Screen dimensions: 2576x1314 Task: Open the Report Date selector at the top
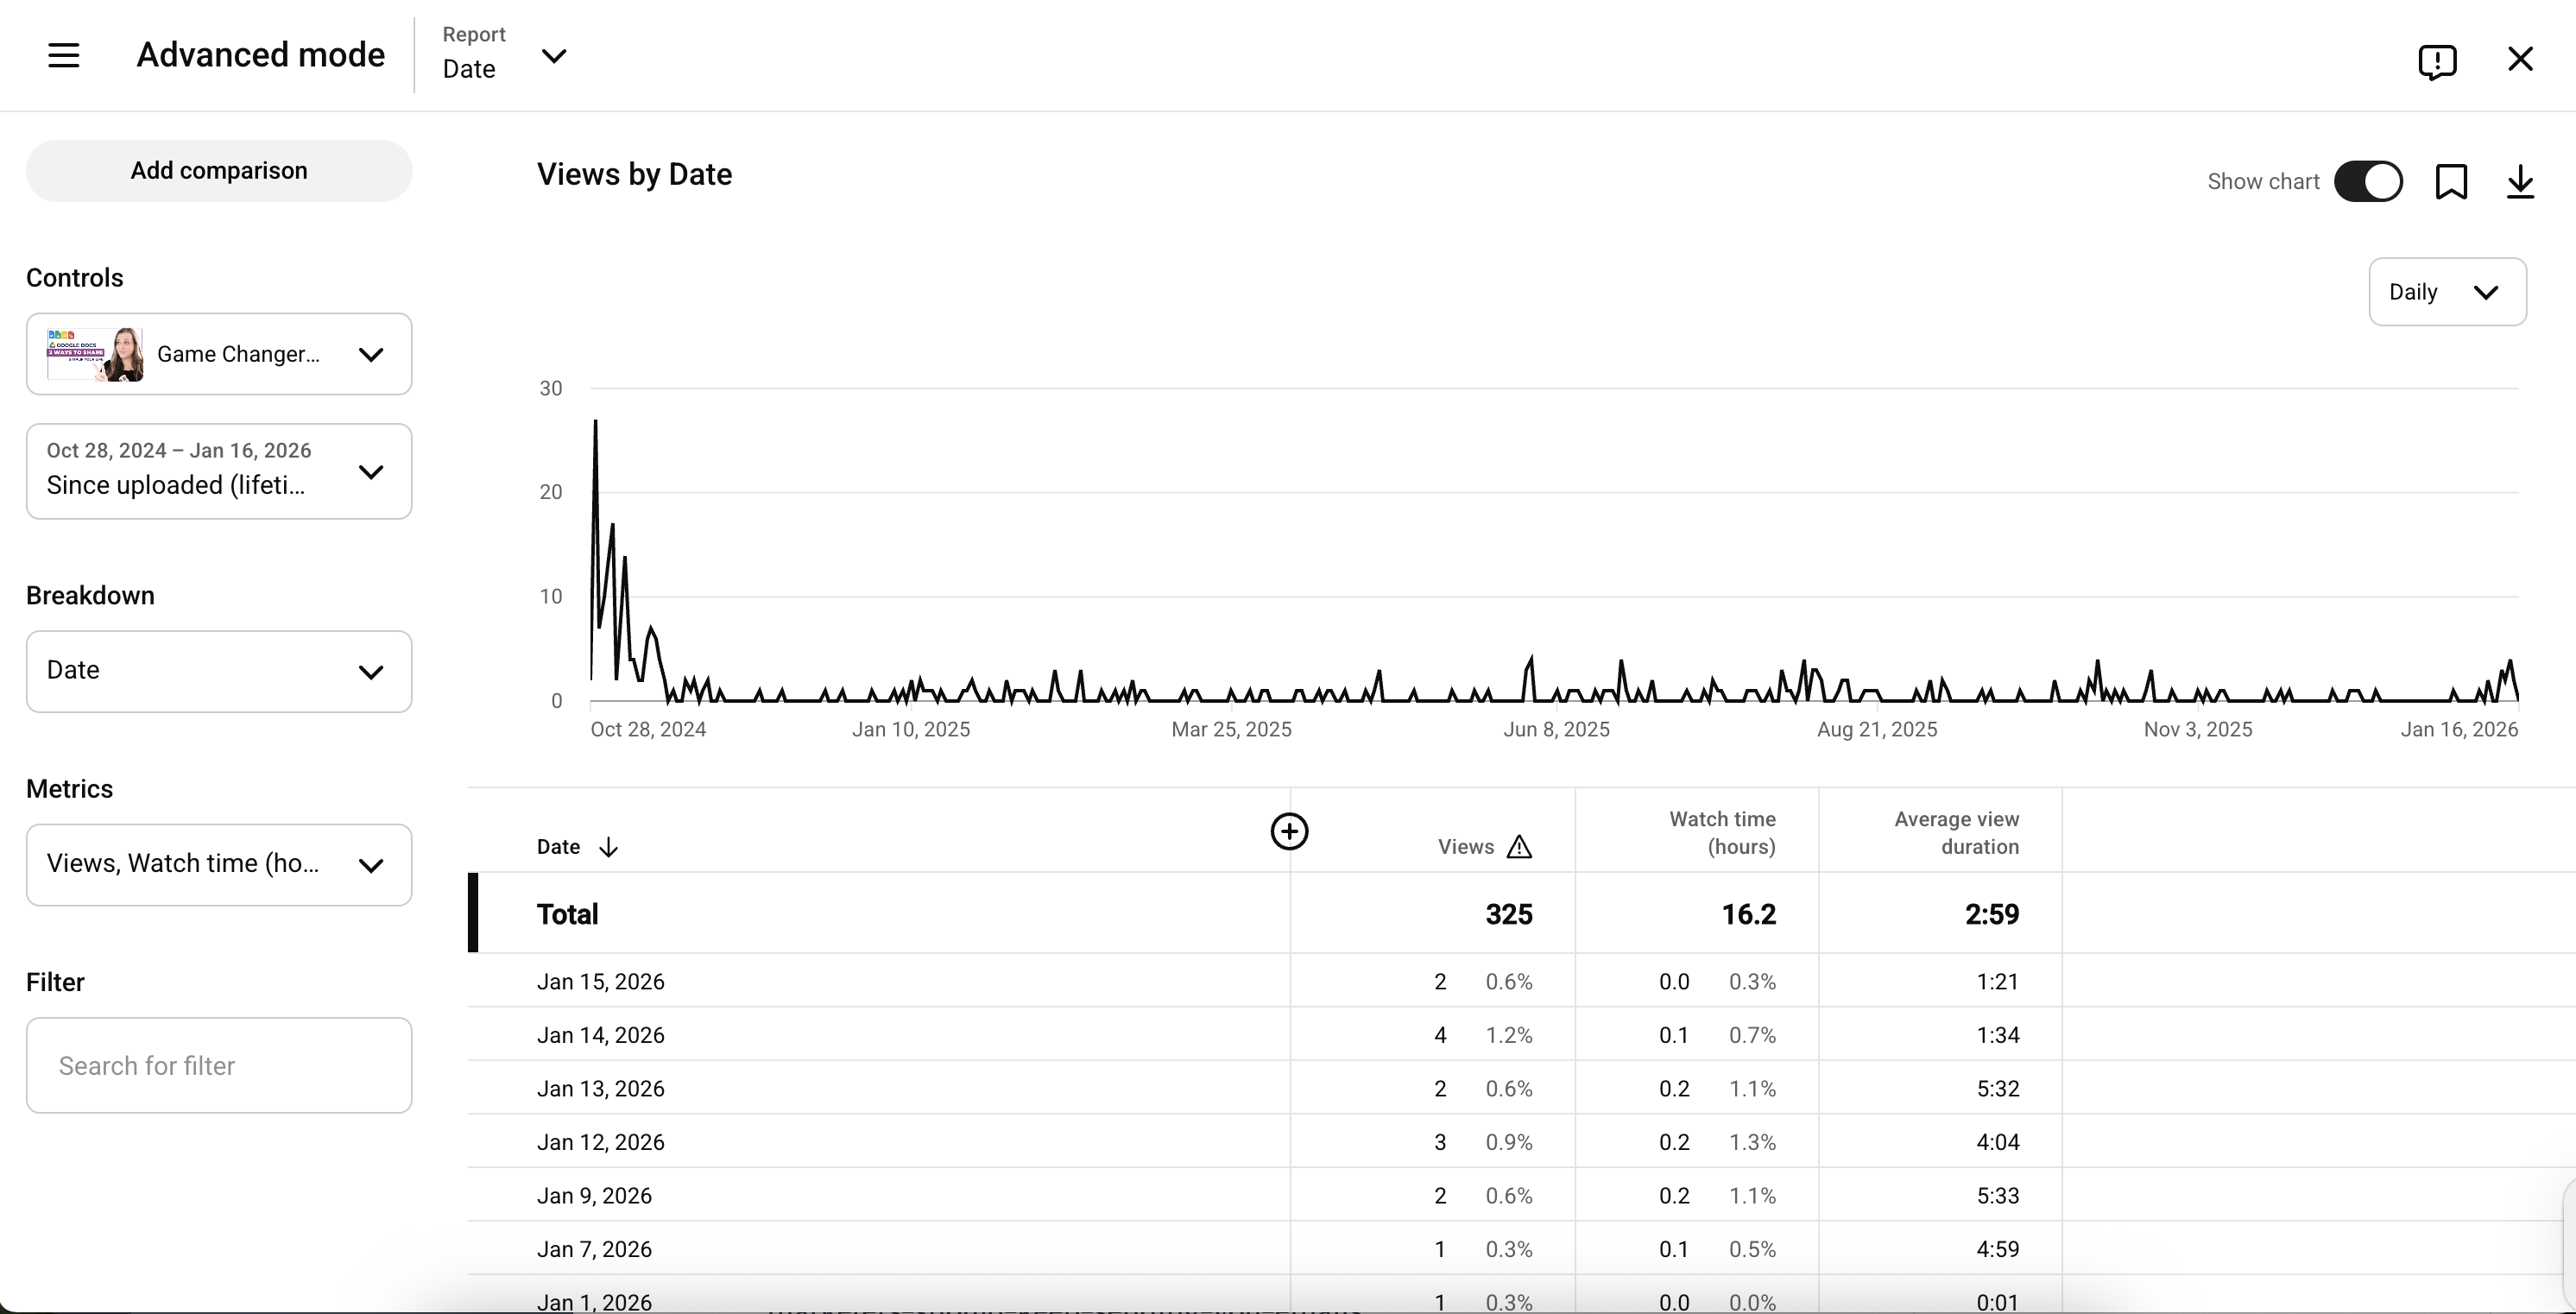[505, 55]
